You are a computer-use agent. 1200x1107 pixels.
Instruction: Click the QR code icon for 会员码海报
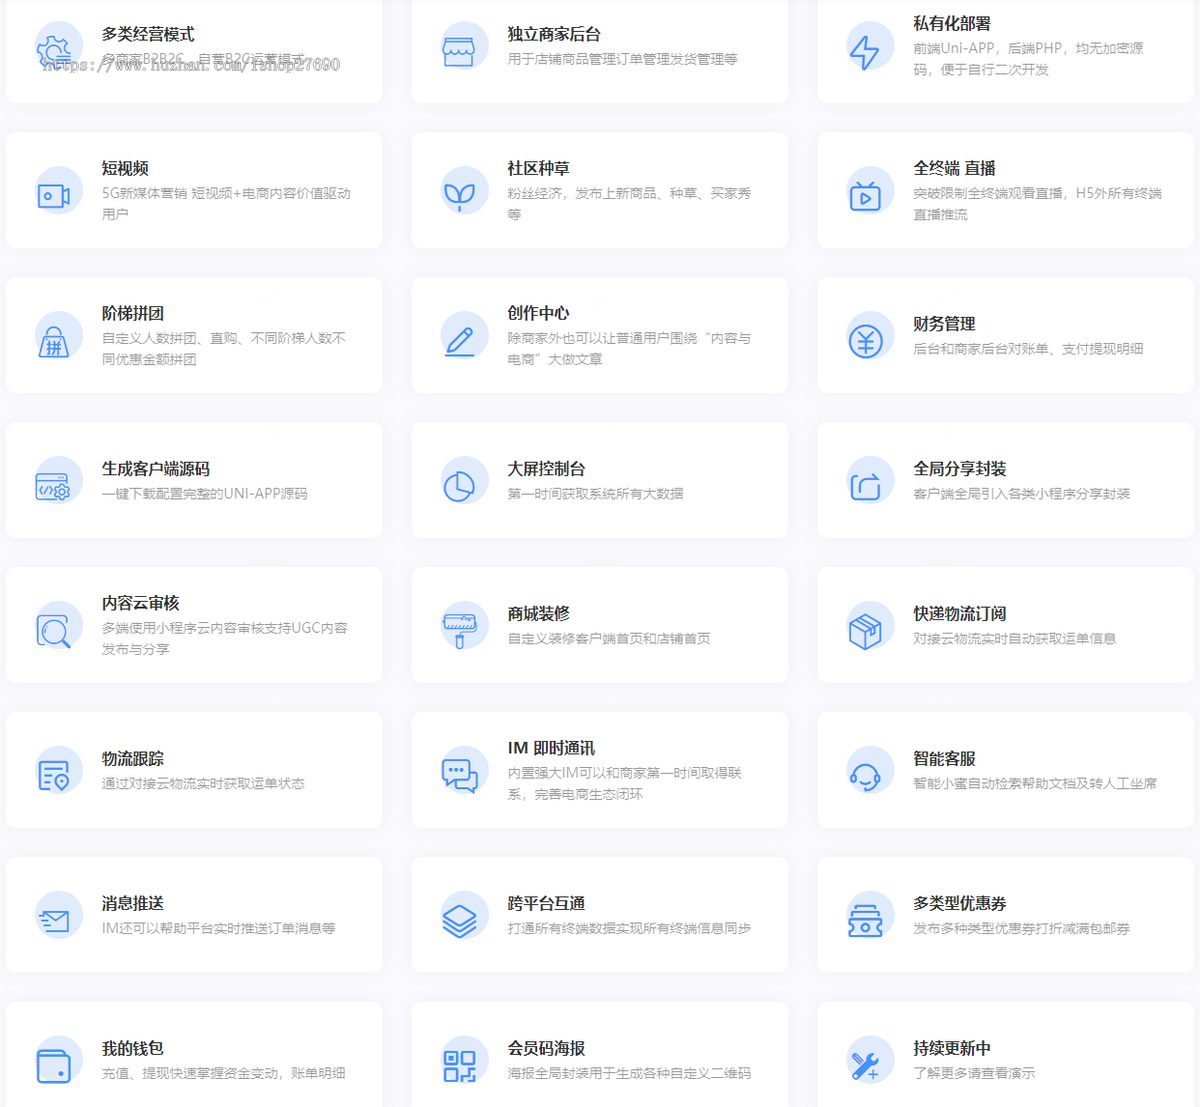click(459, 1065)
